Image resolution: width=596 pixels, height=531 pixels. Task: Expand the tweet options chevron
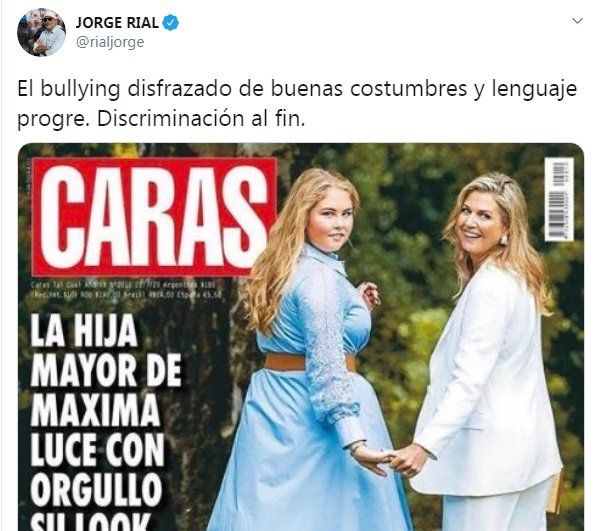coord(577,21)
